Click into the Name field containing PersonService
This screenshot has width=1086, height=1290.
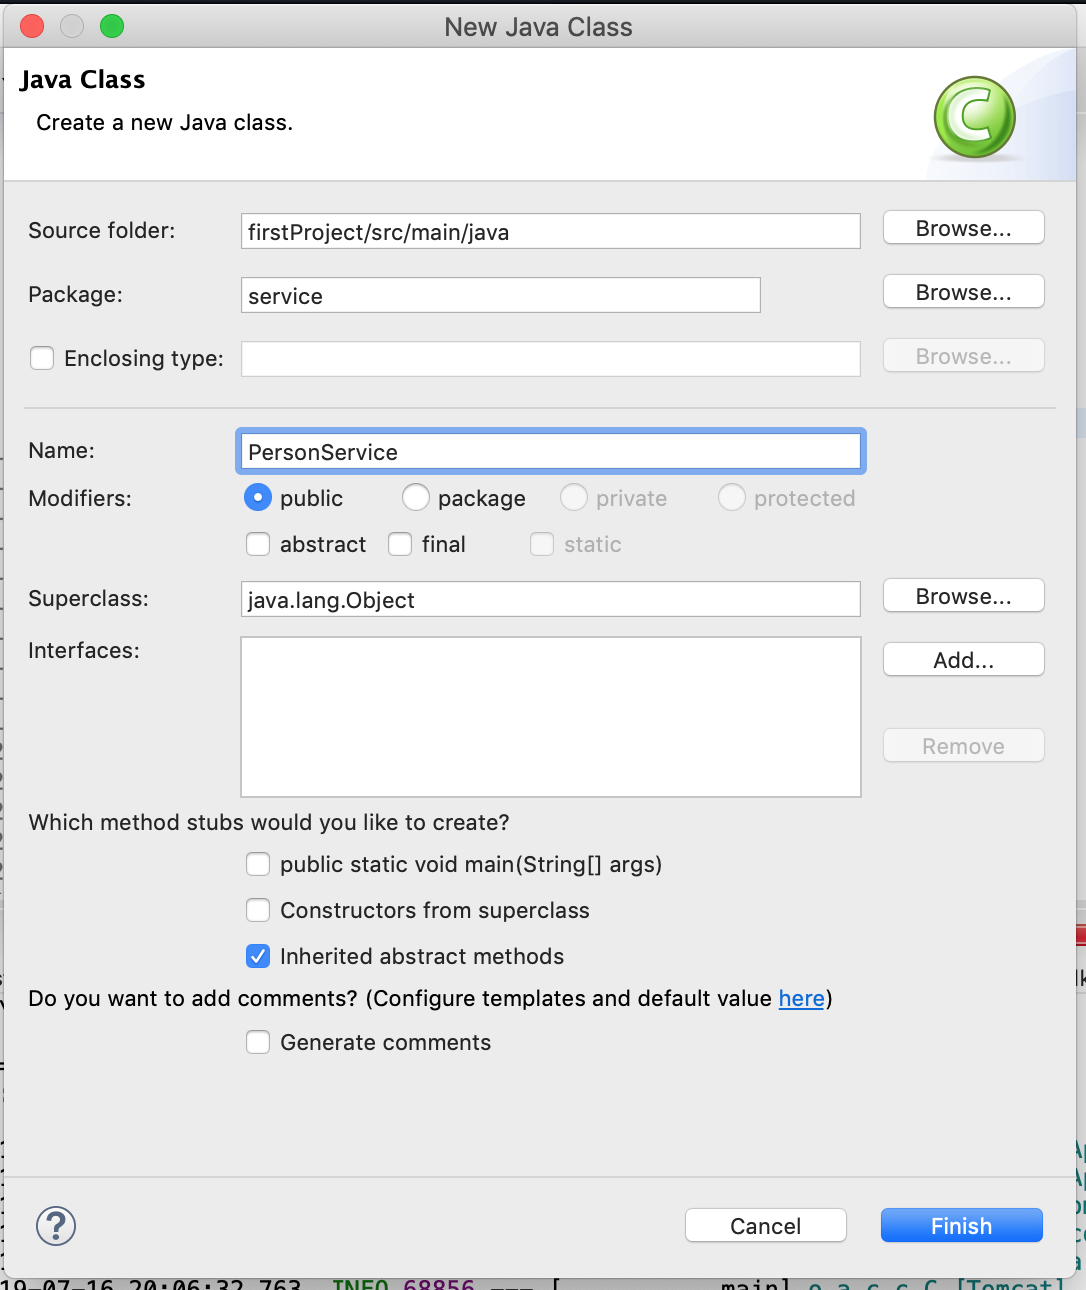[x=551, y=451]
